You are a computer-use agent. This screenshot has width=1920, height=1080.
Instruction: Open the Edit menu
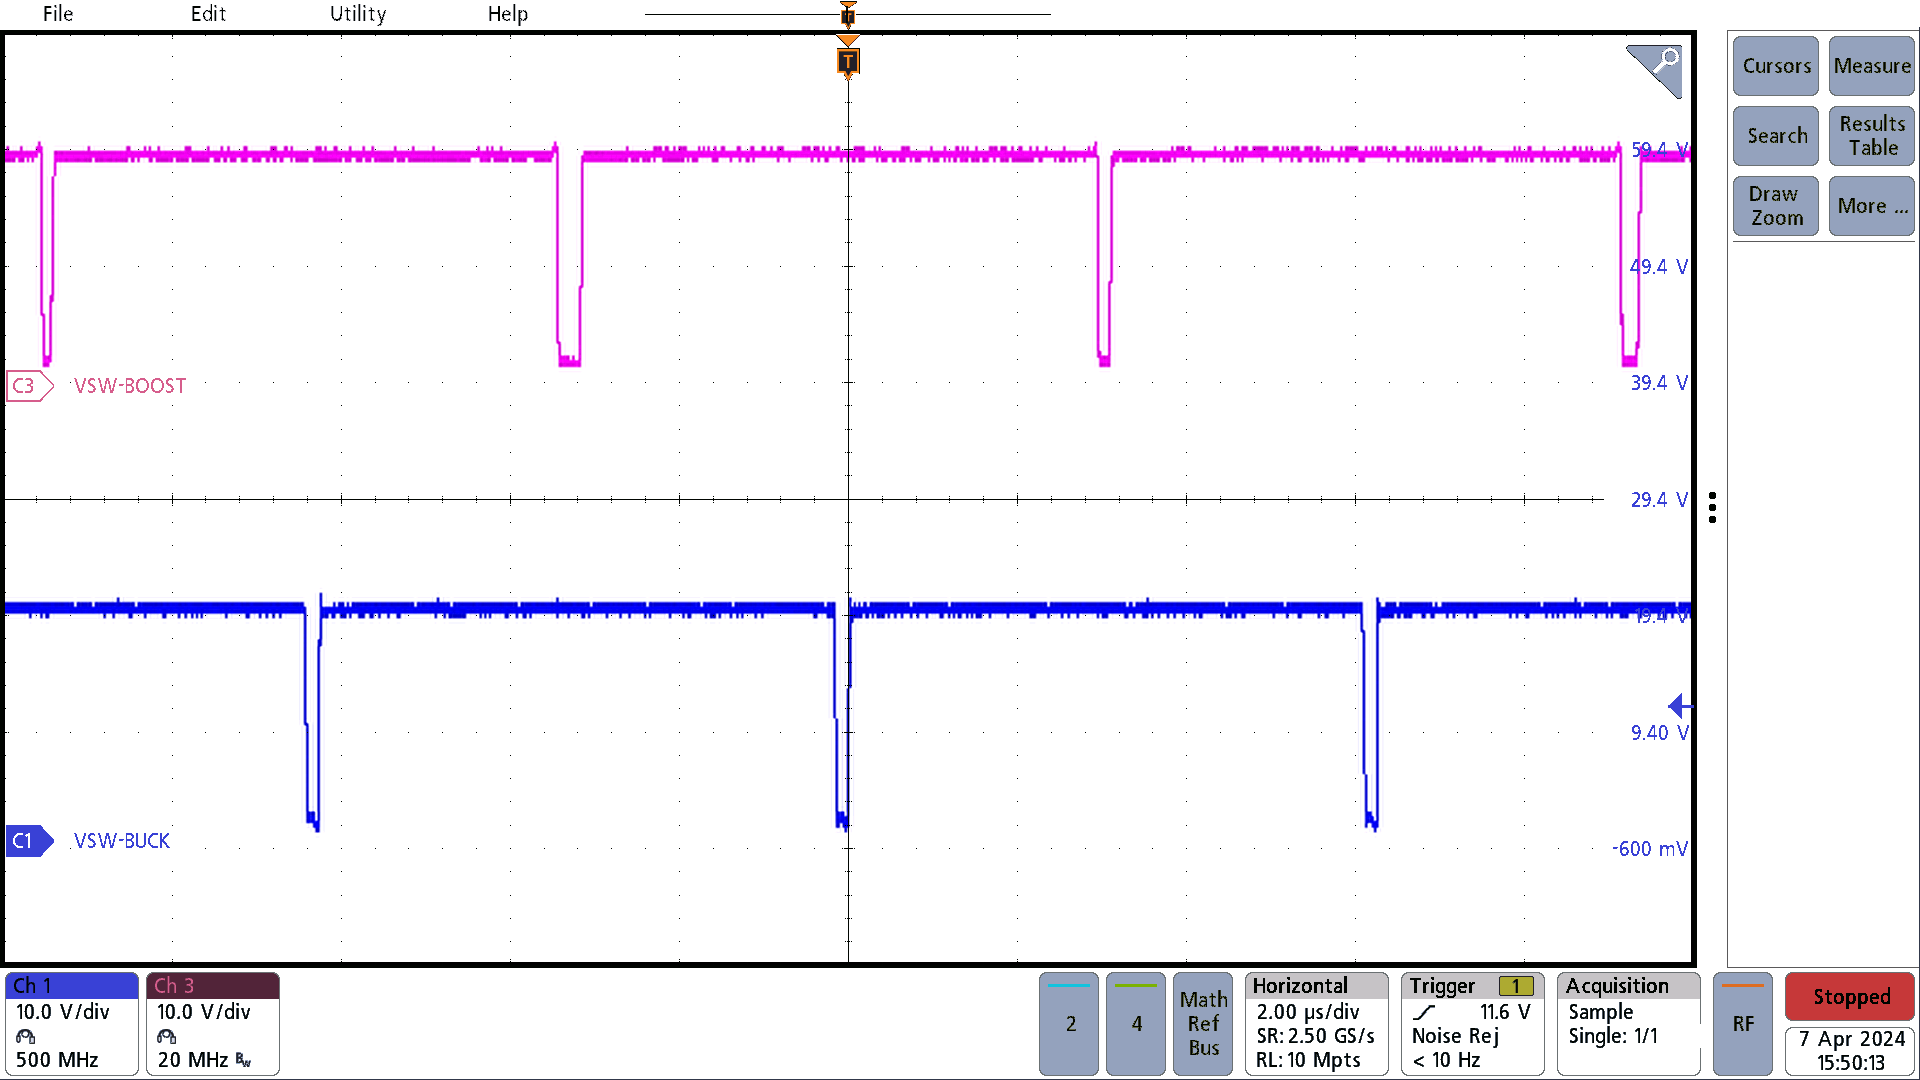tap(208, 14)
